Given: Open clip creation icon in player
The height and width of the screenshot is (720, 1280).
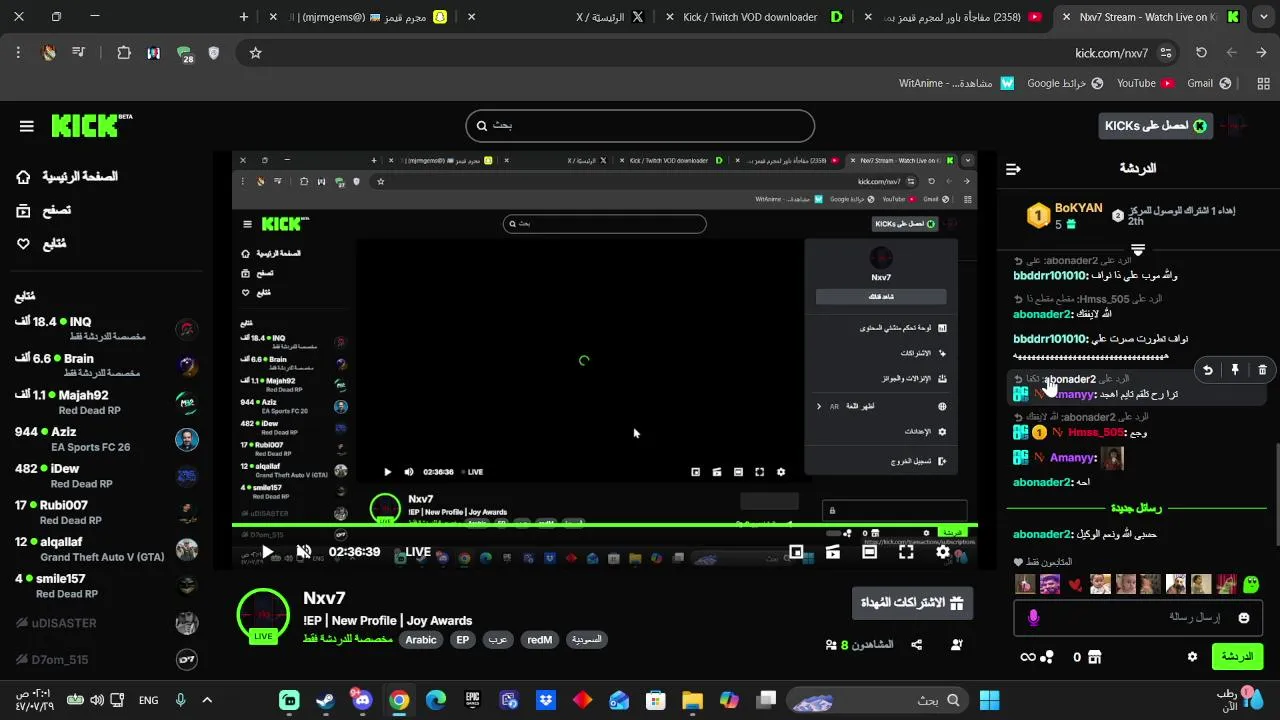Looking at the screenshot, I should 832,552.
